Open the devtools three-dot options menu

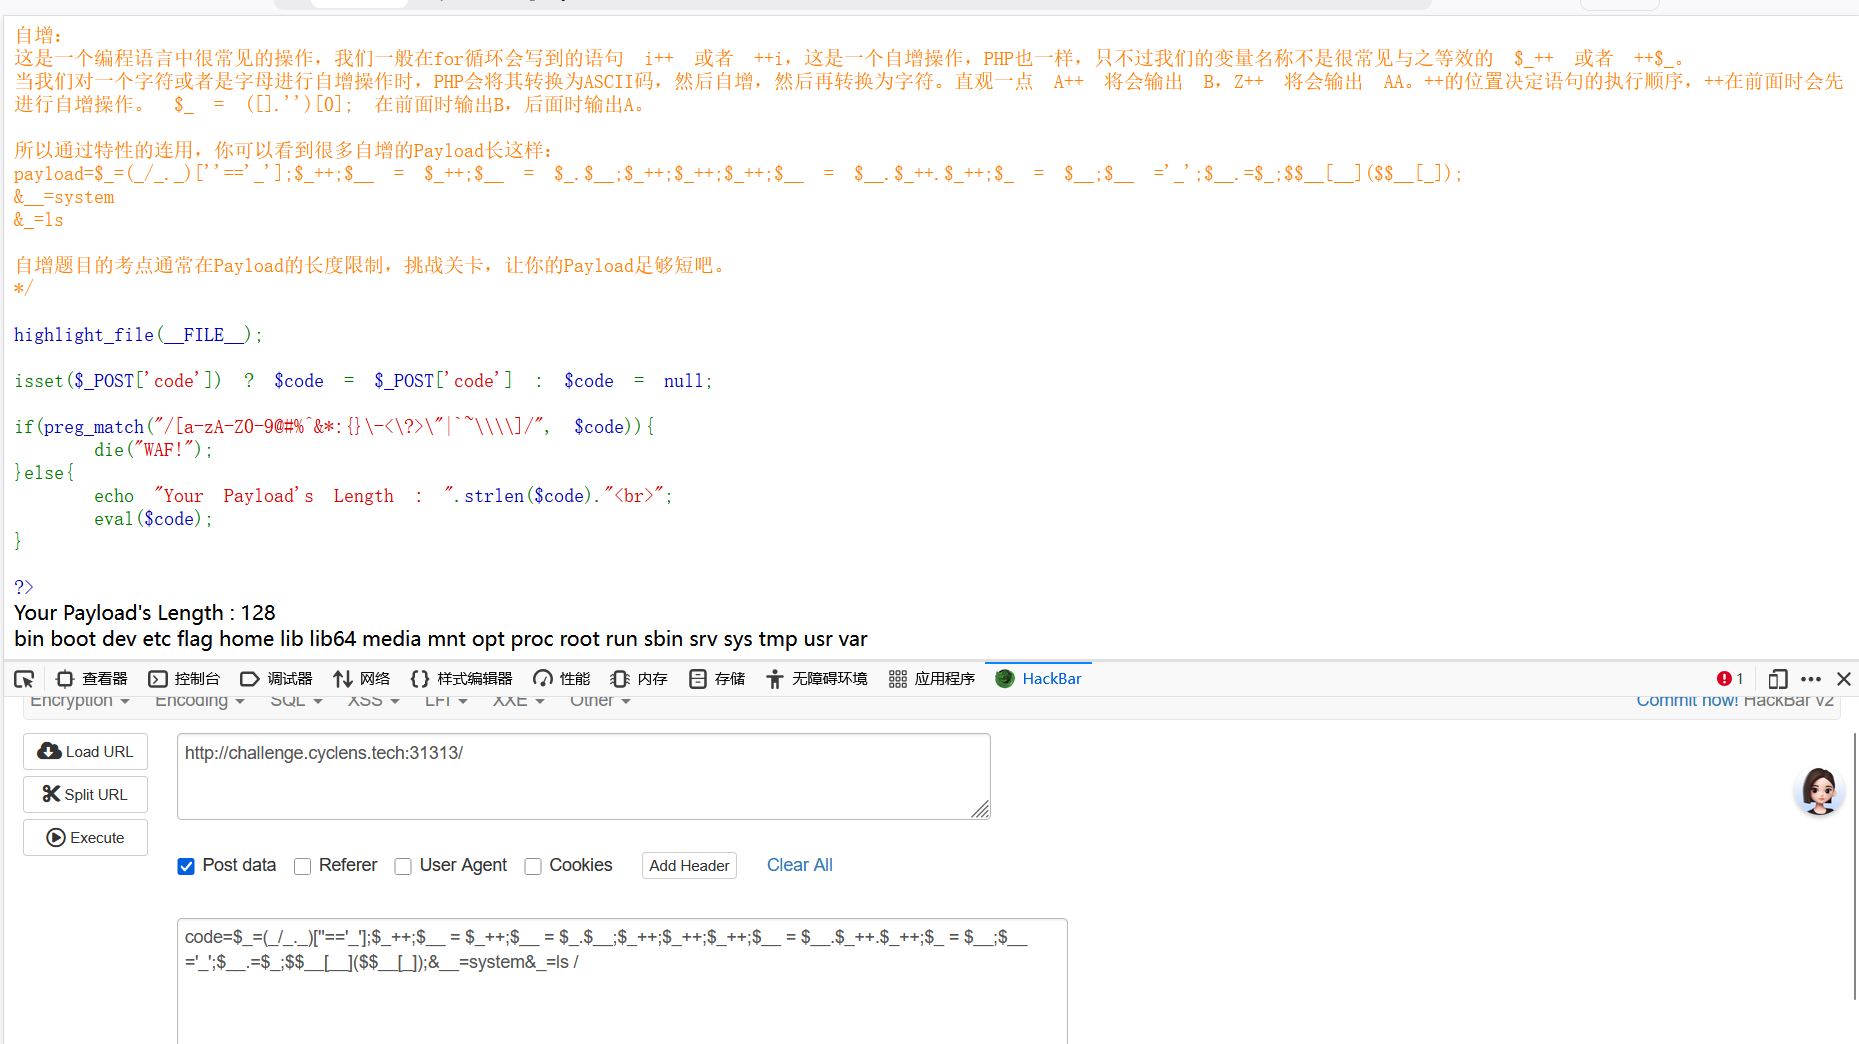coord(1811,679)
